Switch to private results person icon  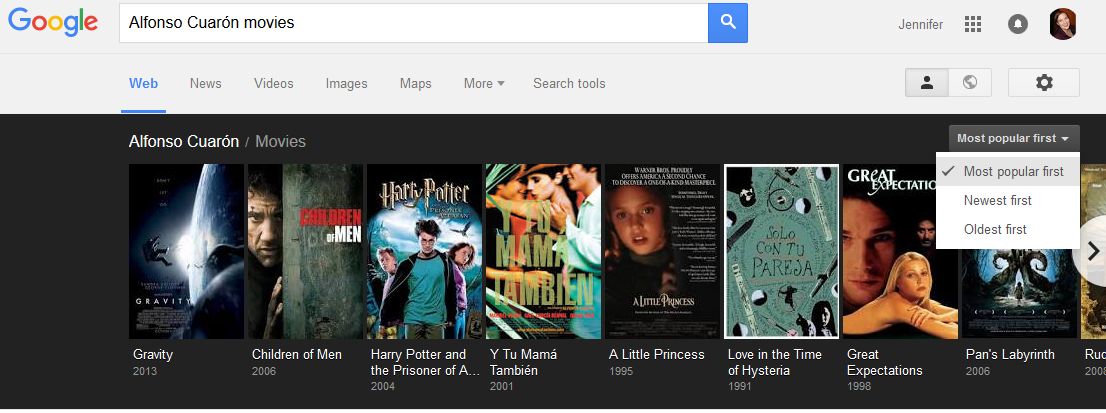[x=927, y=83]
